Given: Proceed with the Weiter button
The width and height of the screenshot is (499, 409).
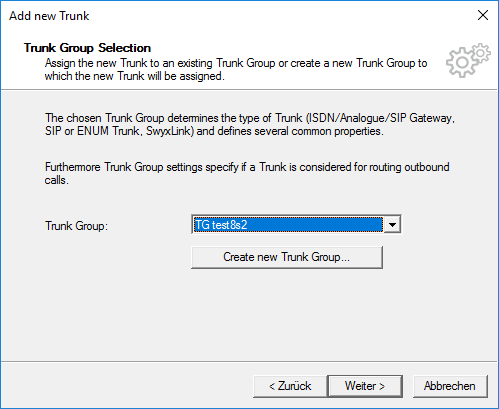Looking at the screenshot, I should (365, 386).
